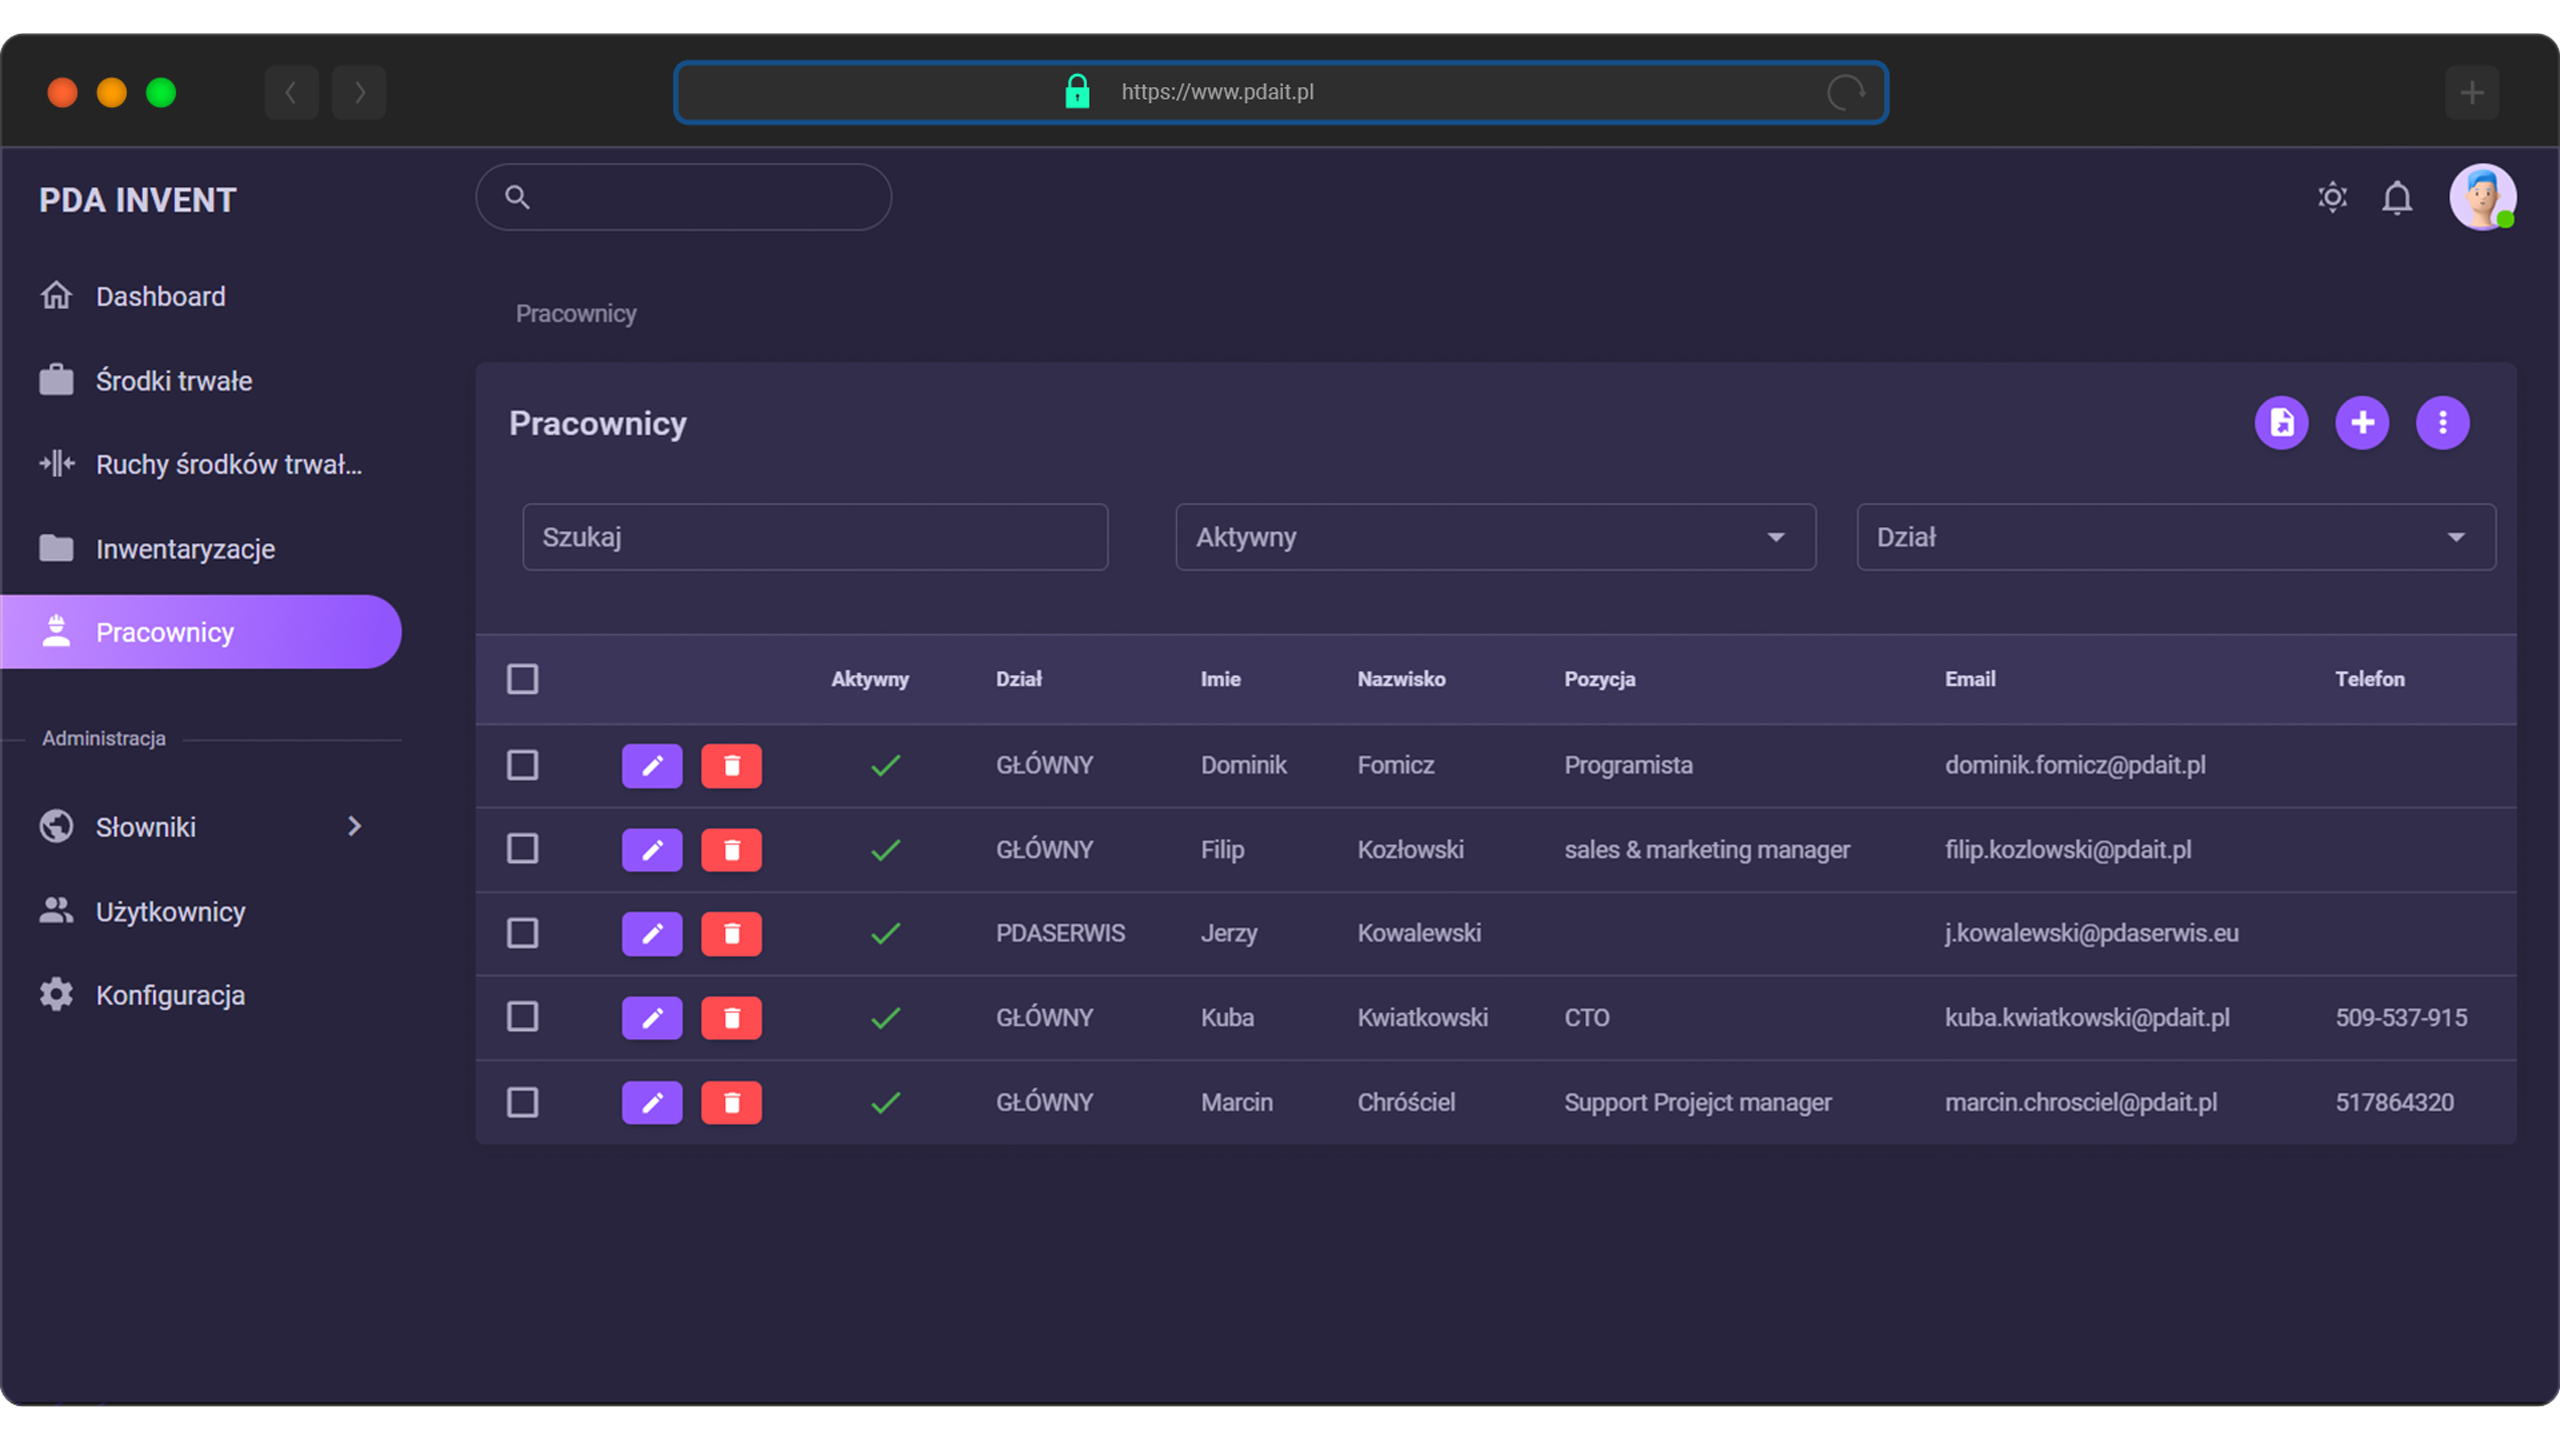
Task: Delete Filip Kozłowski using trash icon
Action: (731, 850)
